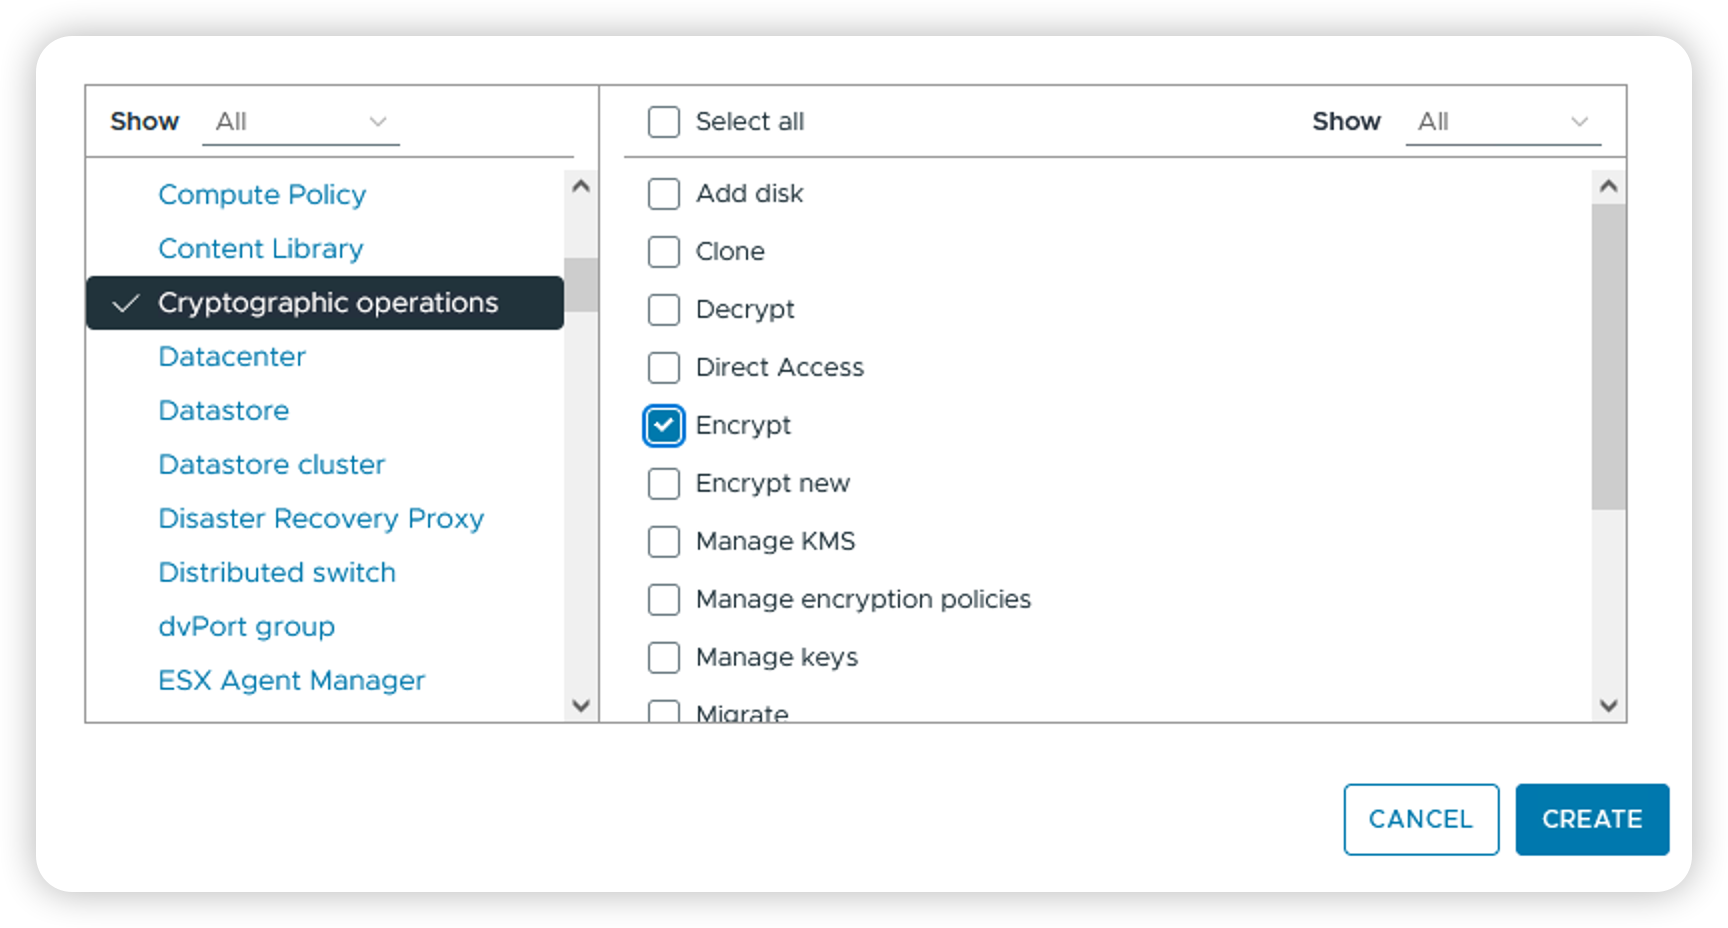1728x928 pixels.
Task: Check the Direct Access option
Action: click(664, 368)
